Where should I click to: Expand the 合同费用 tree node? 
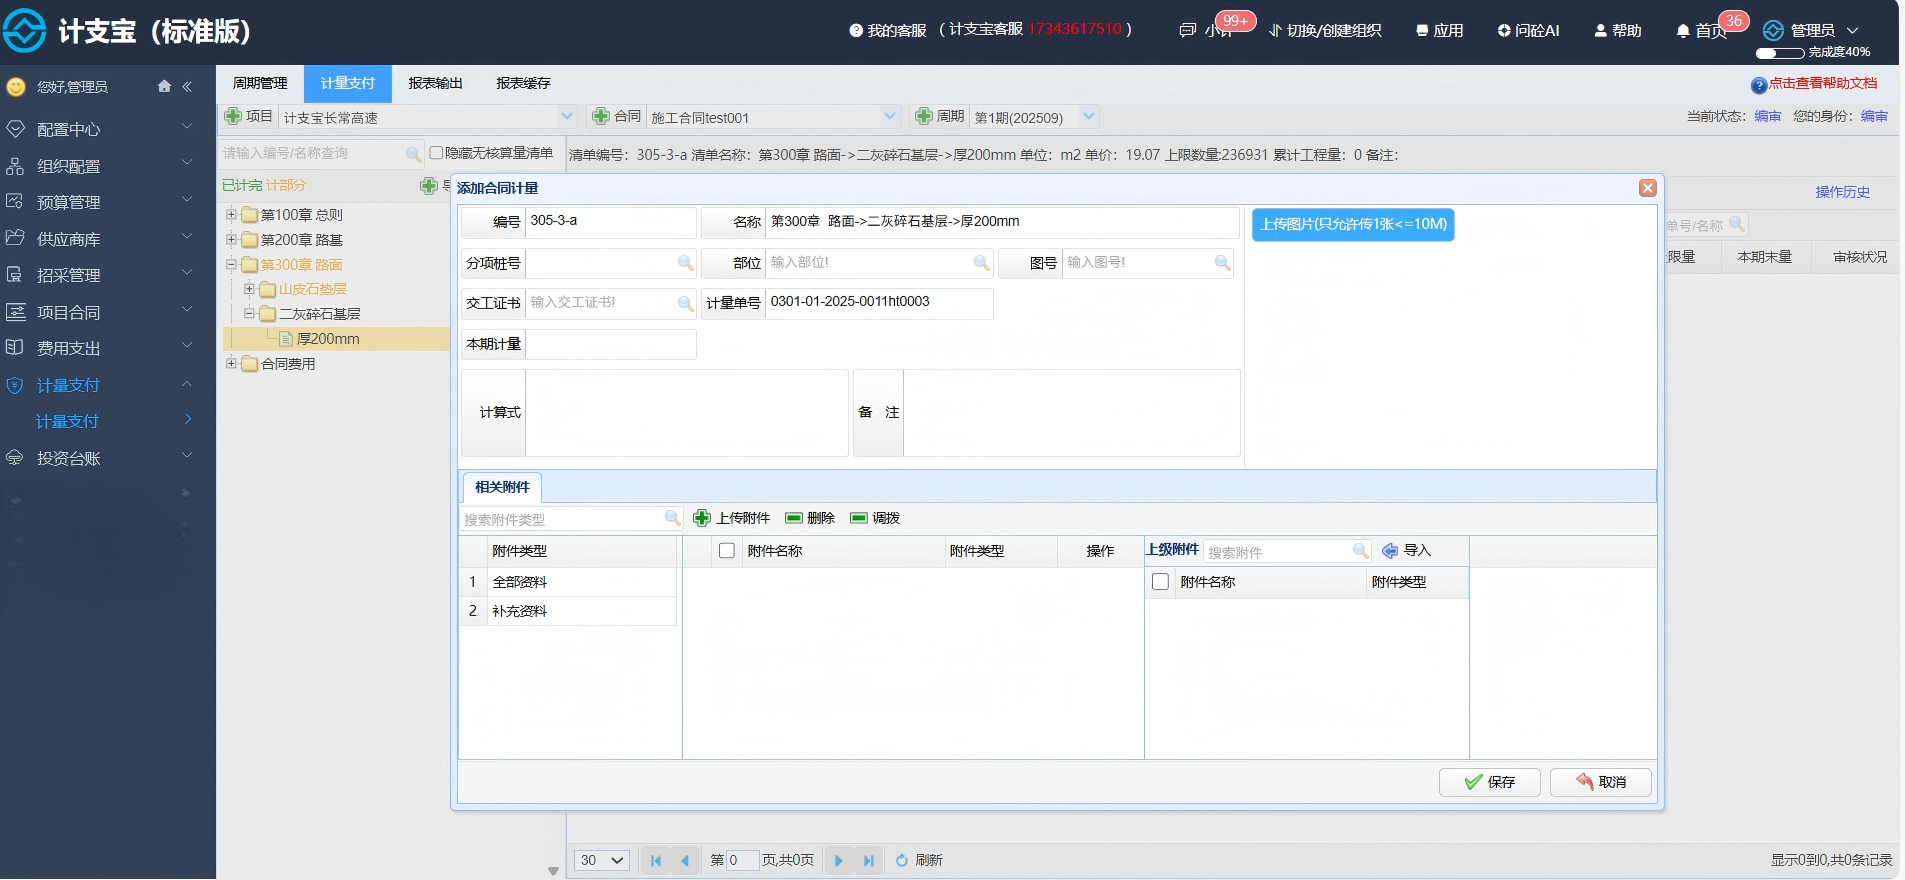point(231,363)
